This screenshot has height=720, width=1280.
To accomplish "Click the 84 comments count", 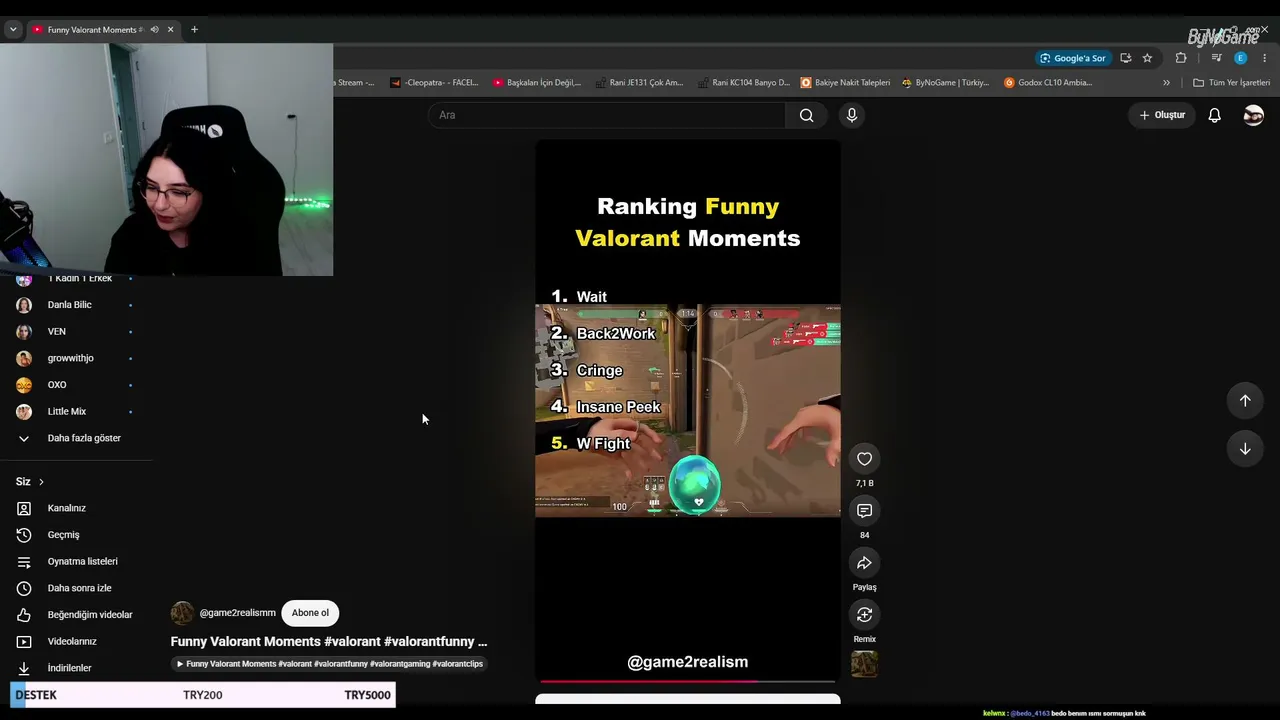I will tap(864, 535).
